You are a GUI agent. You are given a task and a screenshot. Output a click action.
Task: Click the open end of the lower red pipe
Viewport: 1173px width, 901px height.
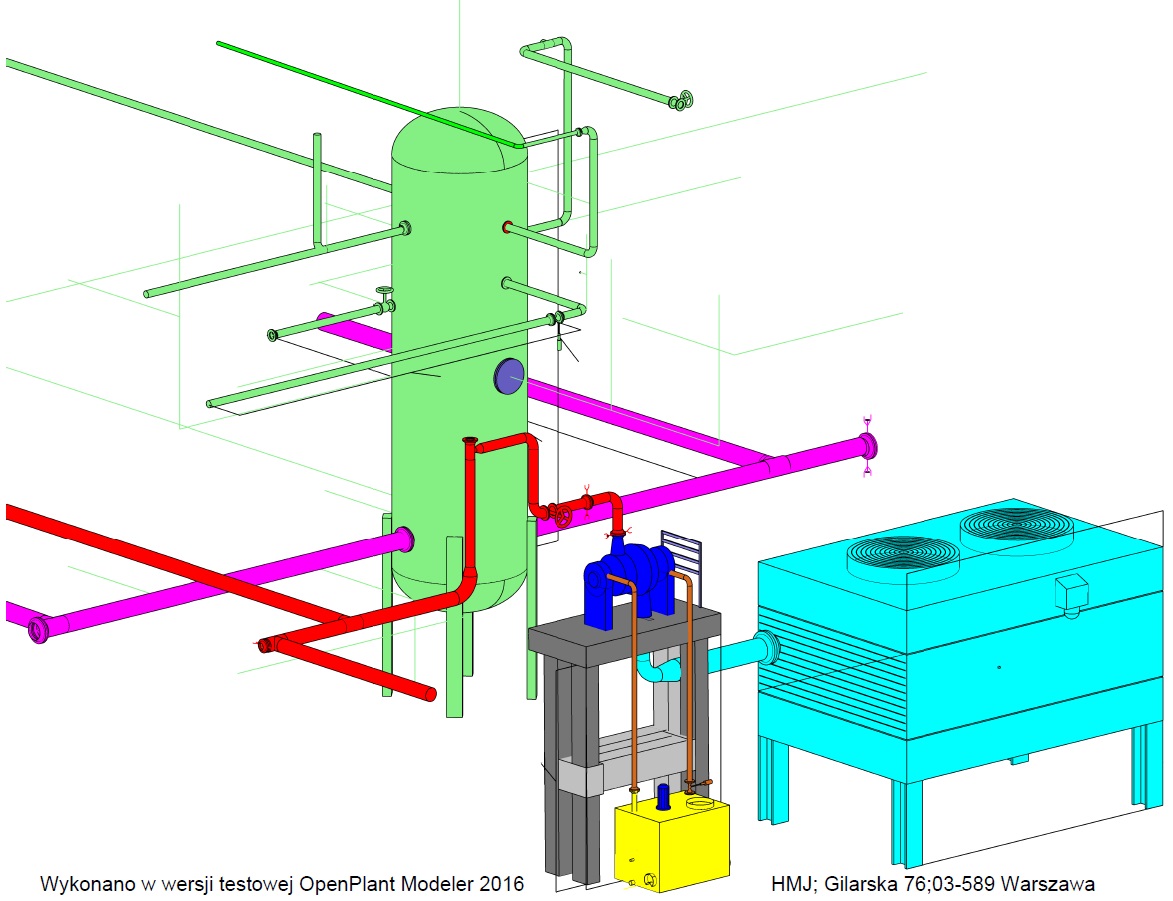click(428, 695)
